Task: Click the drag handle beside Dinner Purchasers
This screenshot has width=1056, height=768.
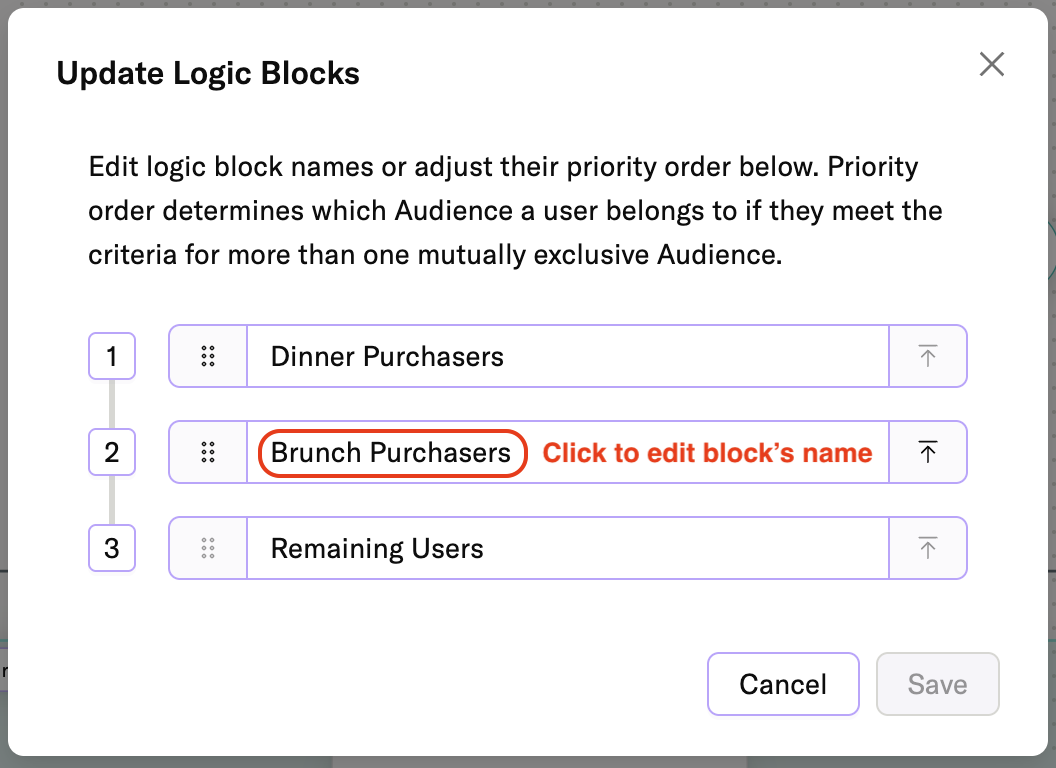Action: 208,356
